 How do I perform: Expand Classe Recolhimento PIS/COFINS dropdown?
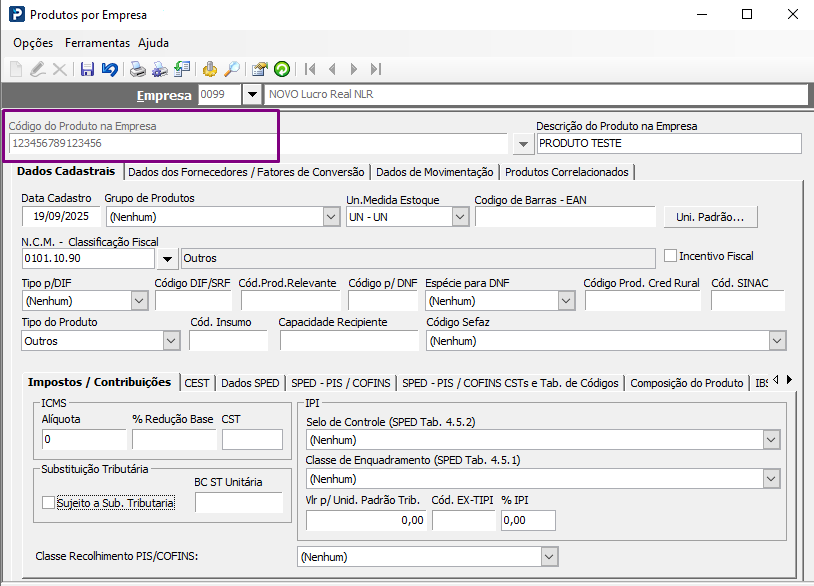coord(548,556)
